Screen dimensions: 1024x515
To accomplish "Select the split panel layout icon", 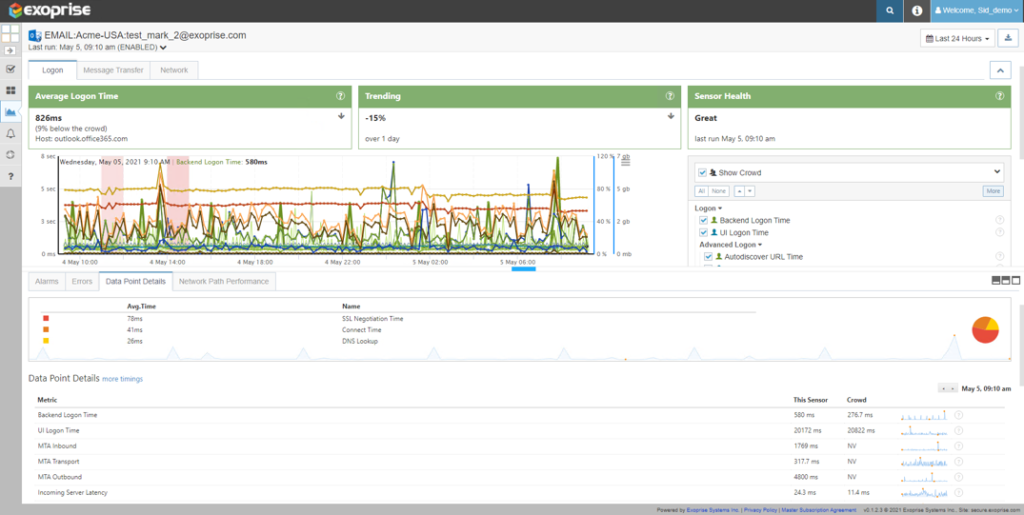I will (x=1006, y=280).
